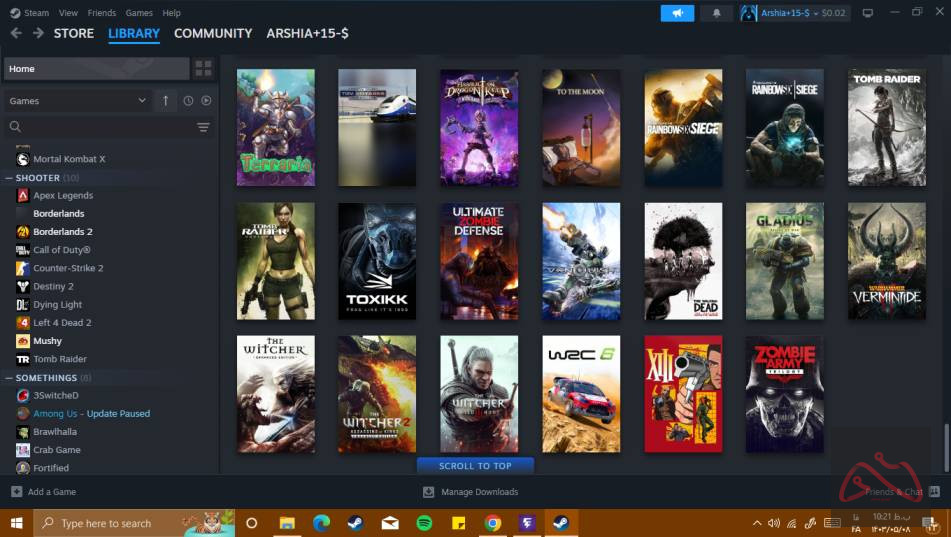This screenshot has height=537, width=951.
Task: Toggle the ready-to-play filter
Action: coord(206,101)
